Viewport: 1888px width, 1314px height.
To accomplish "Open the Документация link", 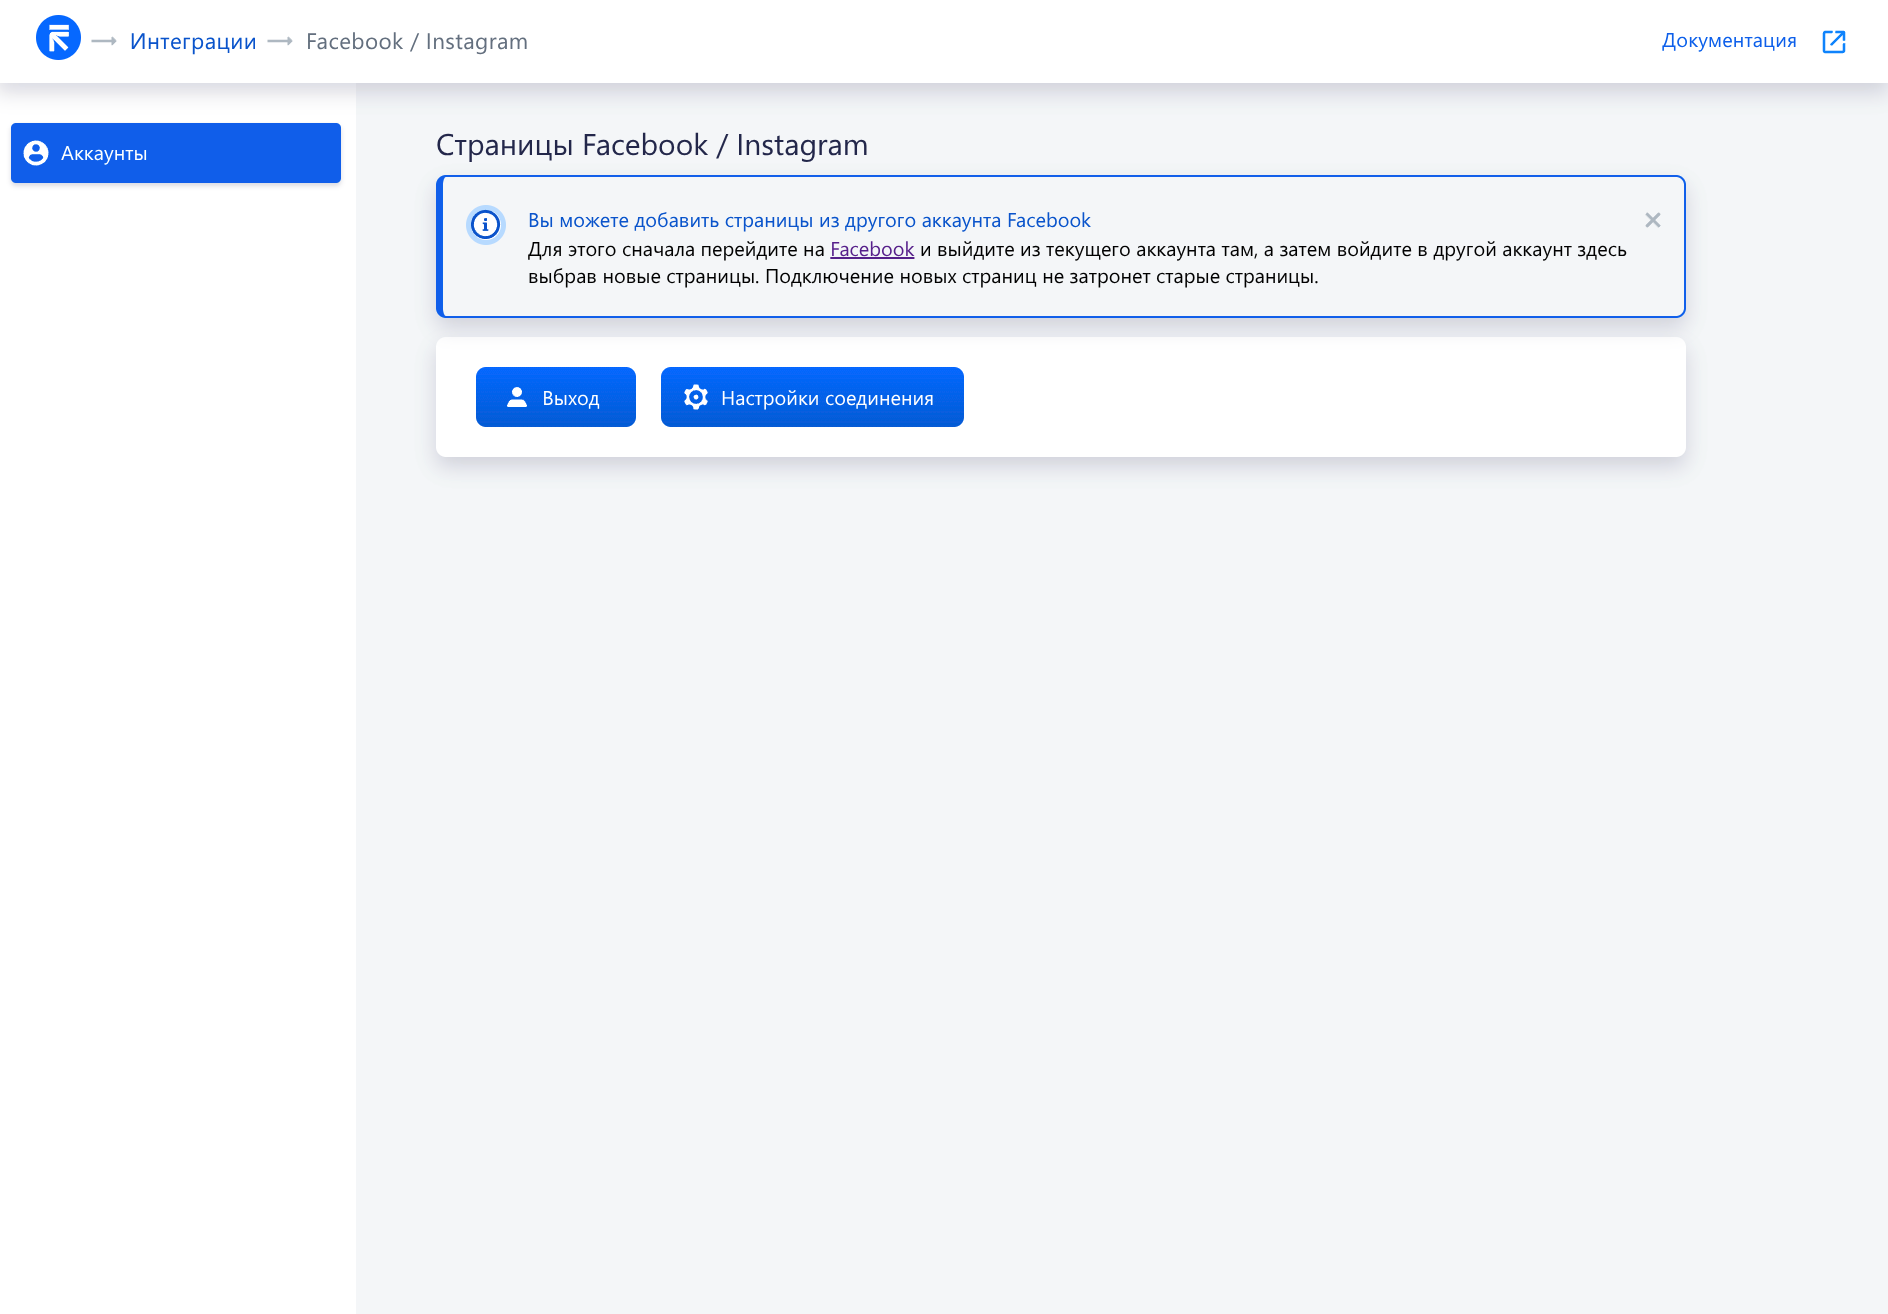I will click(x=1728, y=41).
